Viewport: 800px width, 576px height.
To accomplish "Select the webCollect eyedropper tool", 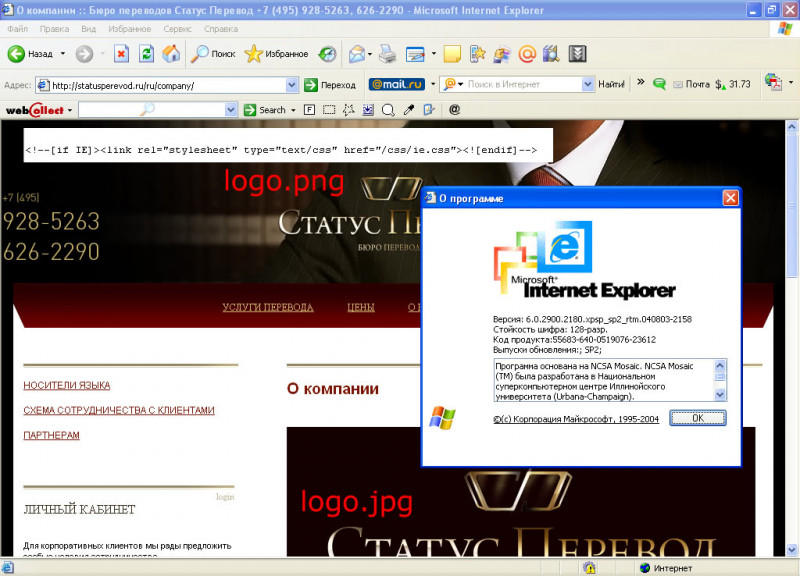I will (409, 110).
